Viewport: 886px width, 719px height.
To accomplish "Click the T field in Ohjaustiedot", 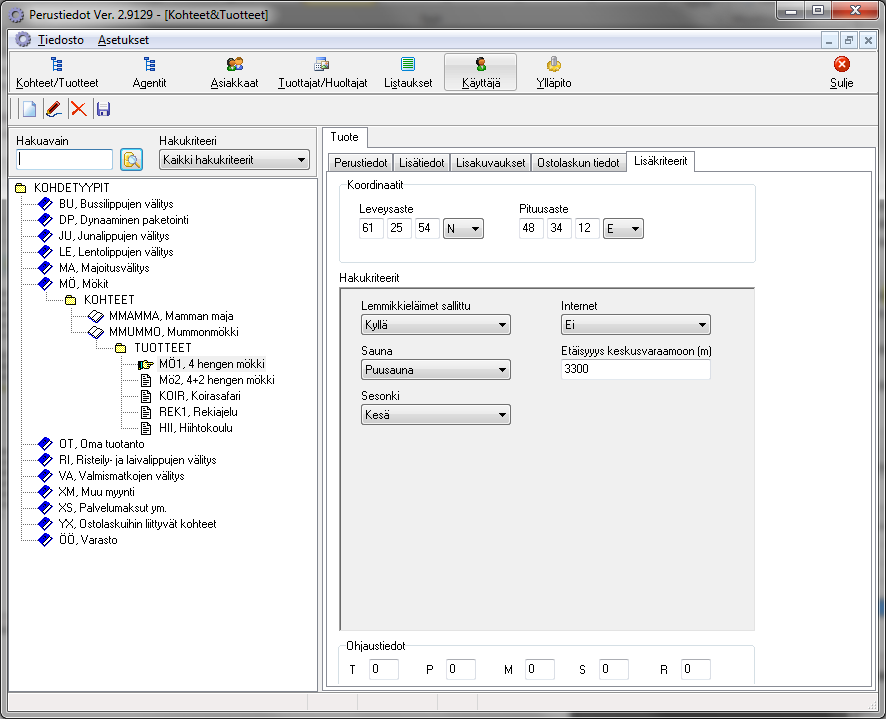I will pyautogui.click(x=384, y=669).
